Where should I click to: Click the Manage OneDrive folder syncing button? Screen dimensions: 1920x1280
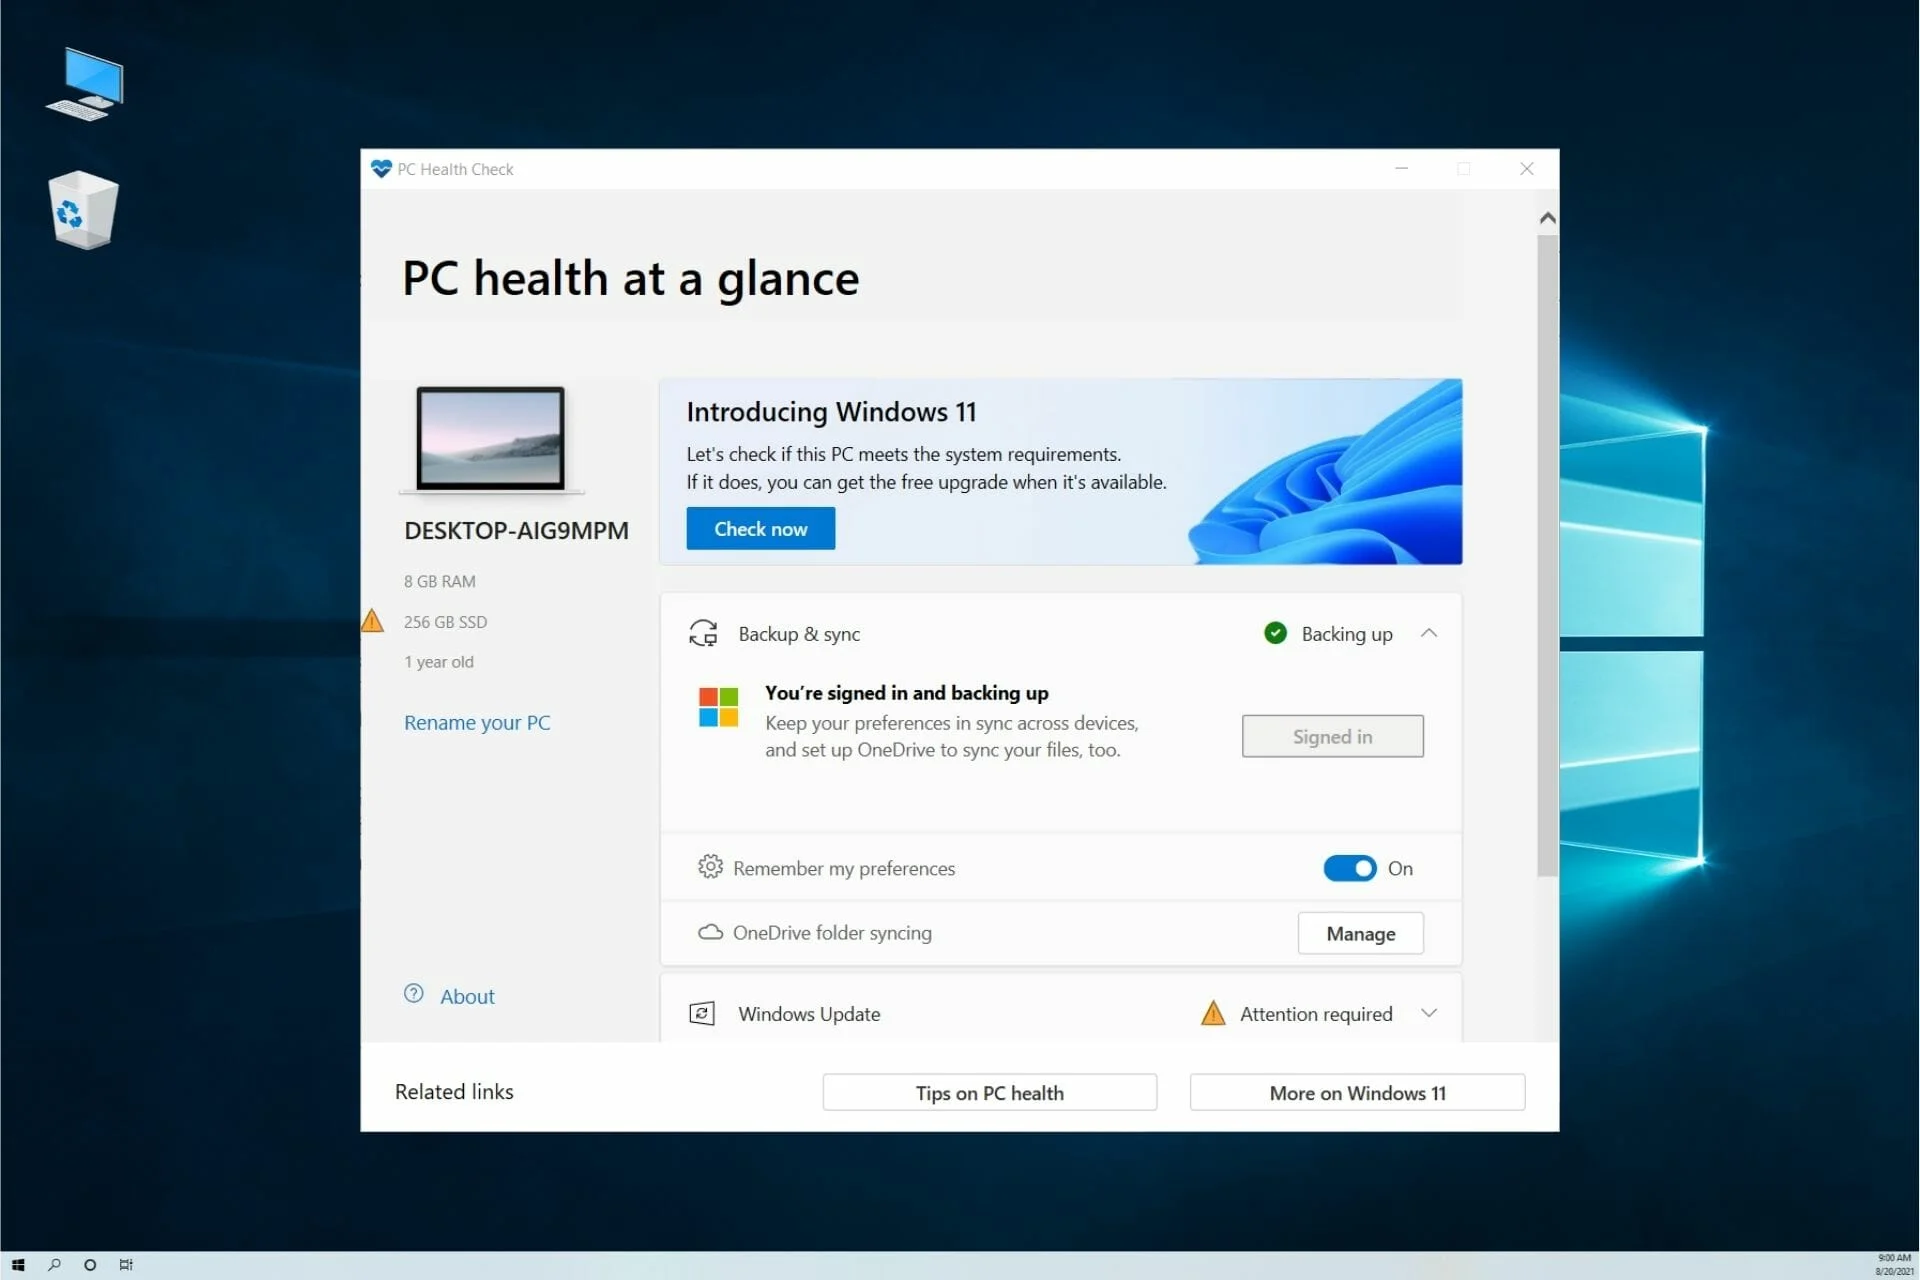point(1361,933)
